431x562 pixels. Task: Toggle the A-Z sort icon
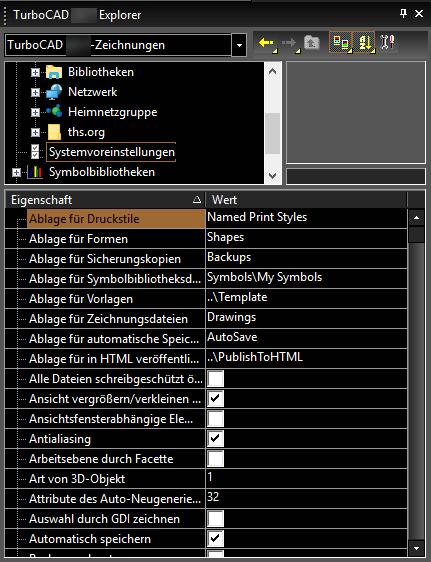[364, 43]
